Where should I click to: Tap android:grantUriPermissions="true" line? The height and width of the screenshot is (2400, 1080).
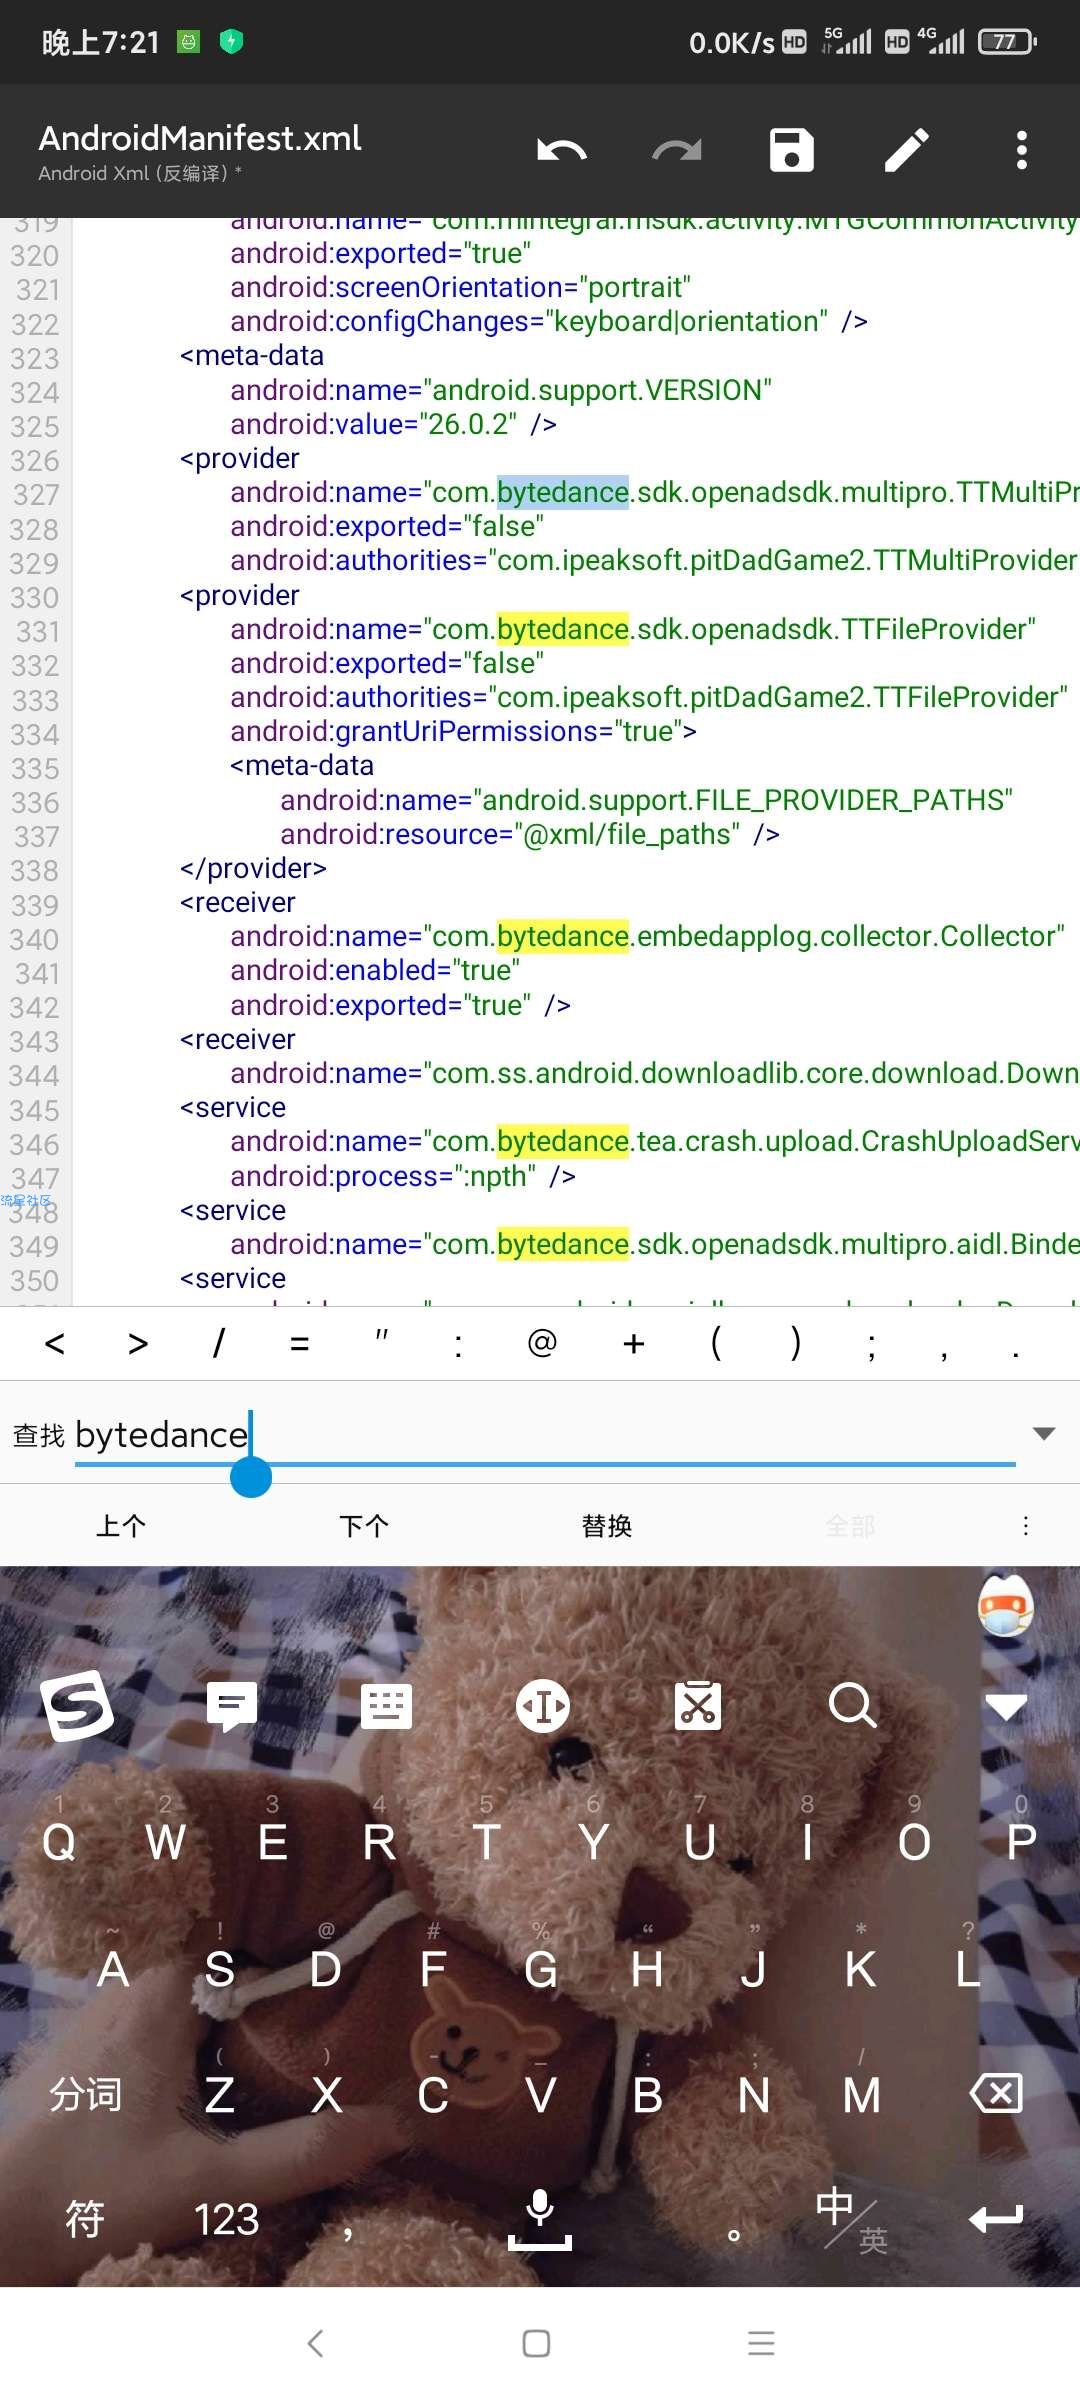point(463,731)
